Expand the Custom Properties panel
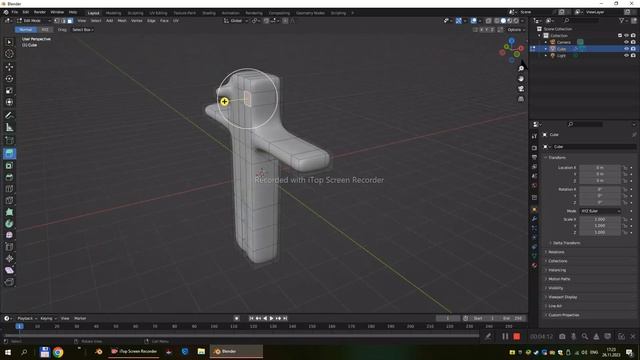The width and height of the screenshot is (640, 360). (x=563, y=315)
